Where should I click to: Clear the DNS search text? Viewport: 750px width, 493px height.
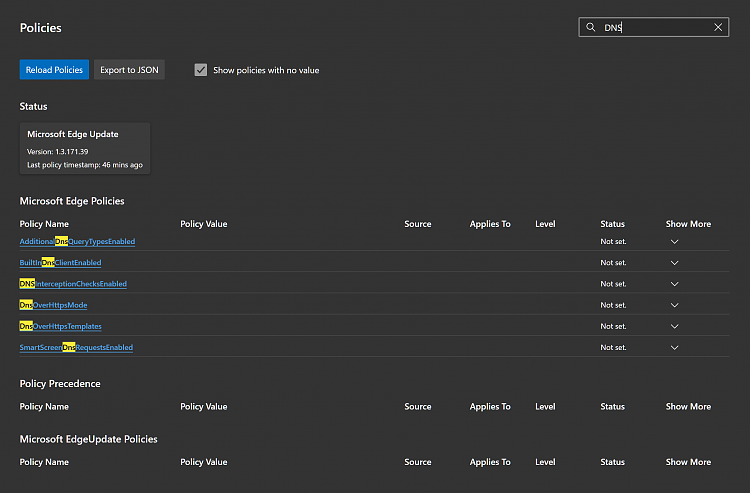(718, 27)
